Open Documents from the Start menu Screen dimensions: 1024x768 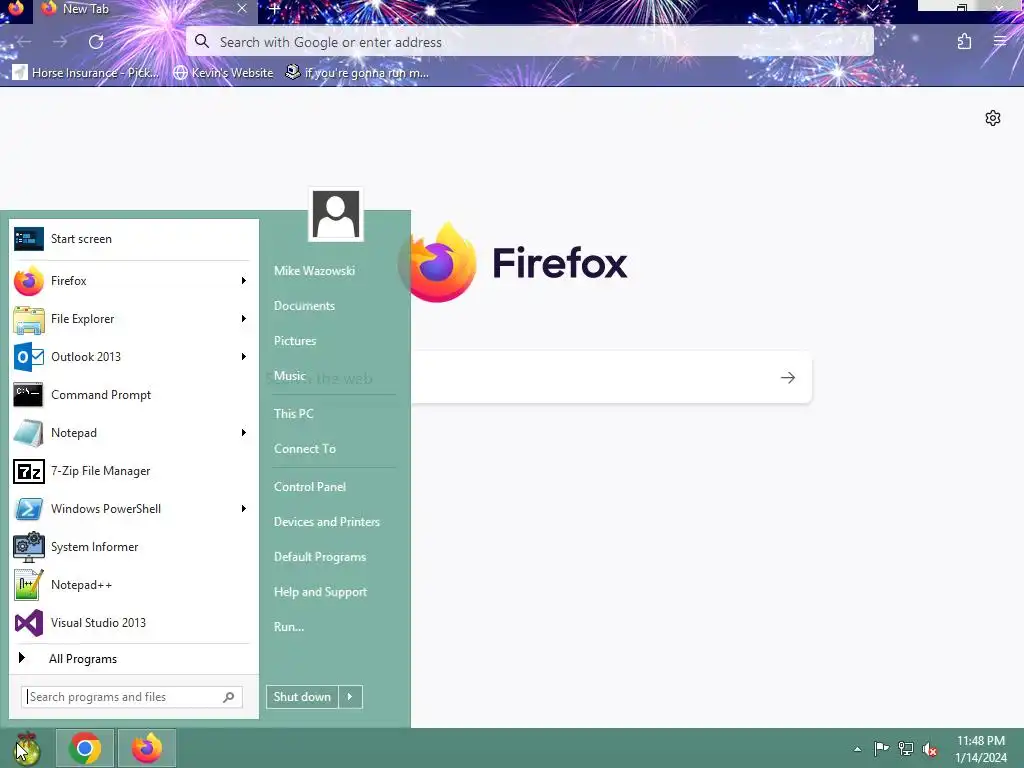coord(304,306)
